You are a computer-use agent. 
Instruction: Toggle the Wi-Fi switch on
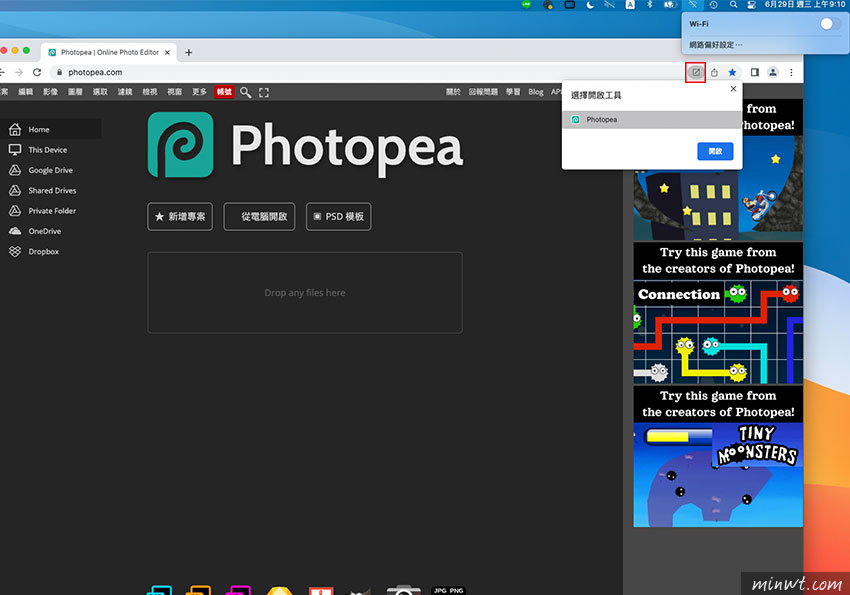(829, 24)
